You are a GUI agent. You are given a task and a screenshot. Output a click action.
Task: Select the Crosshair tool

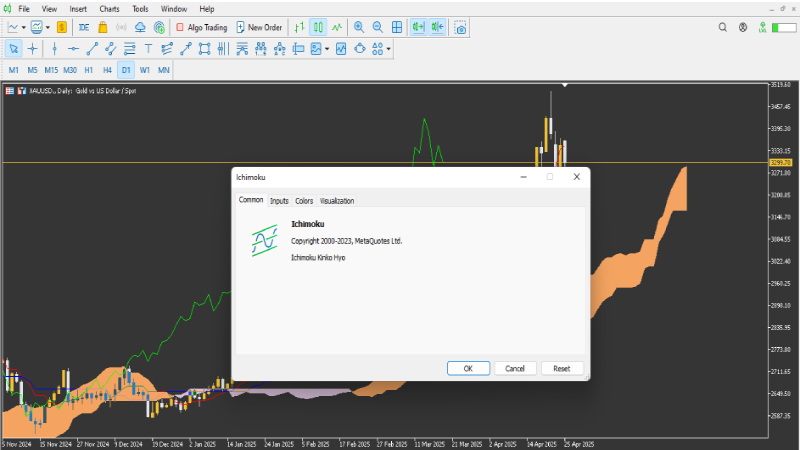click(x=32, y=49)
